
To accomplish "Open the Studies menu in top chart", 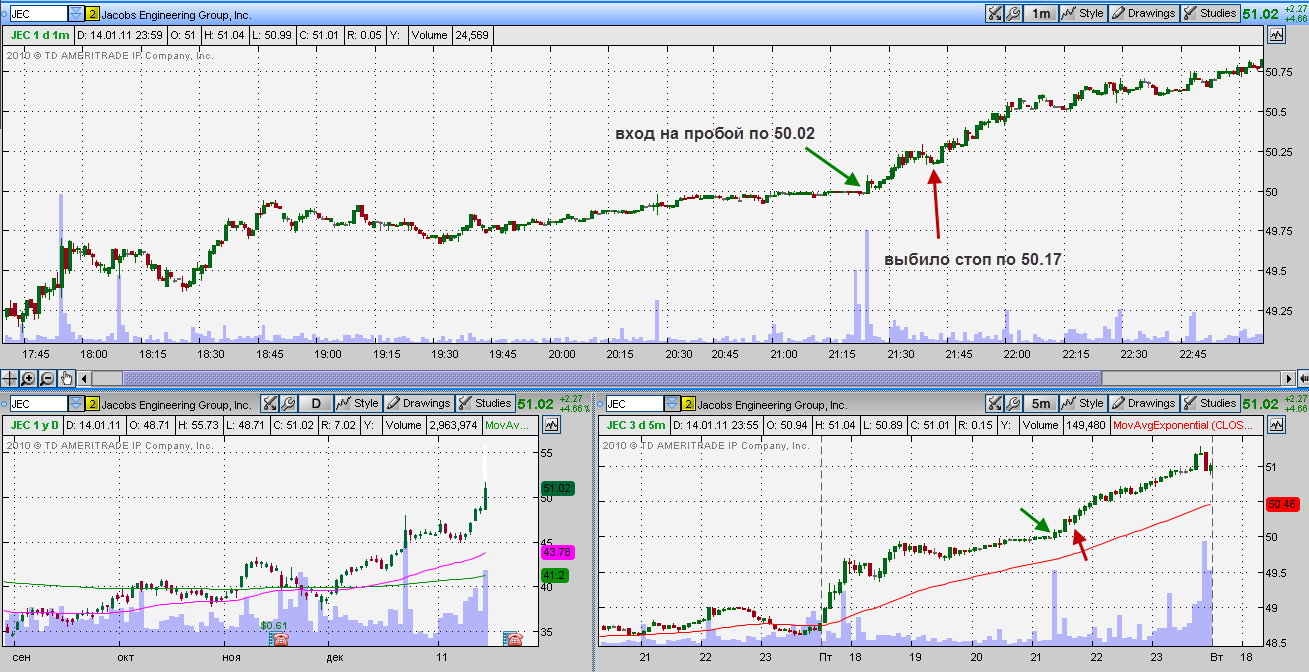I will pos(1209,14).
